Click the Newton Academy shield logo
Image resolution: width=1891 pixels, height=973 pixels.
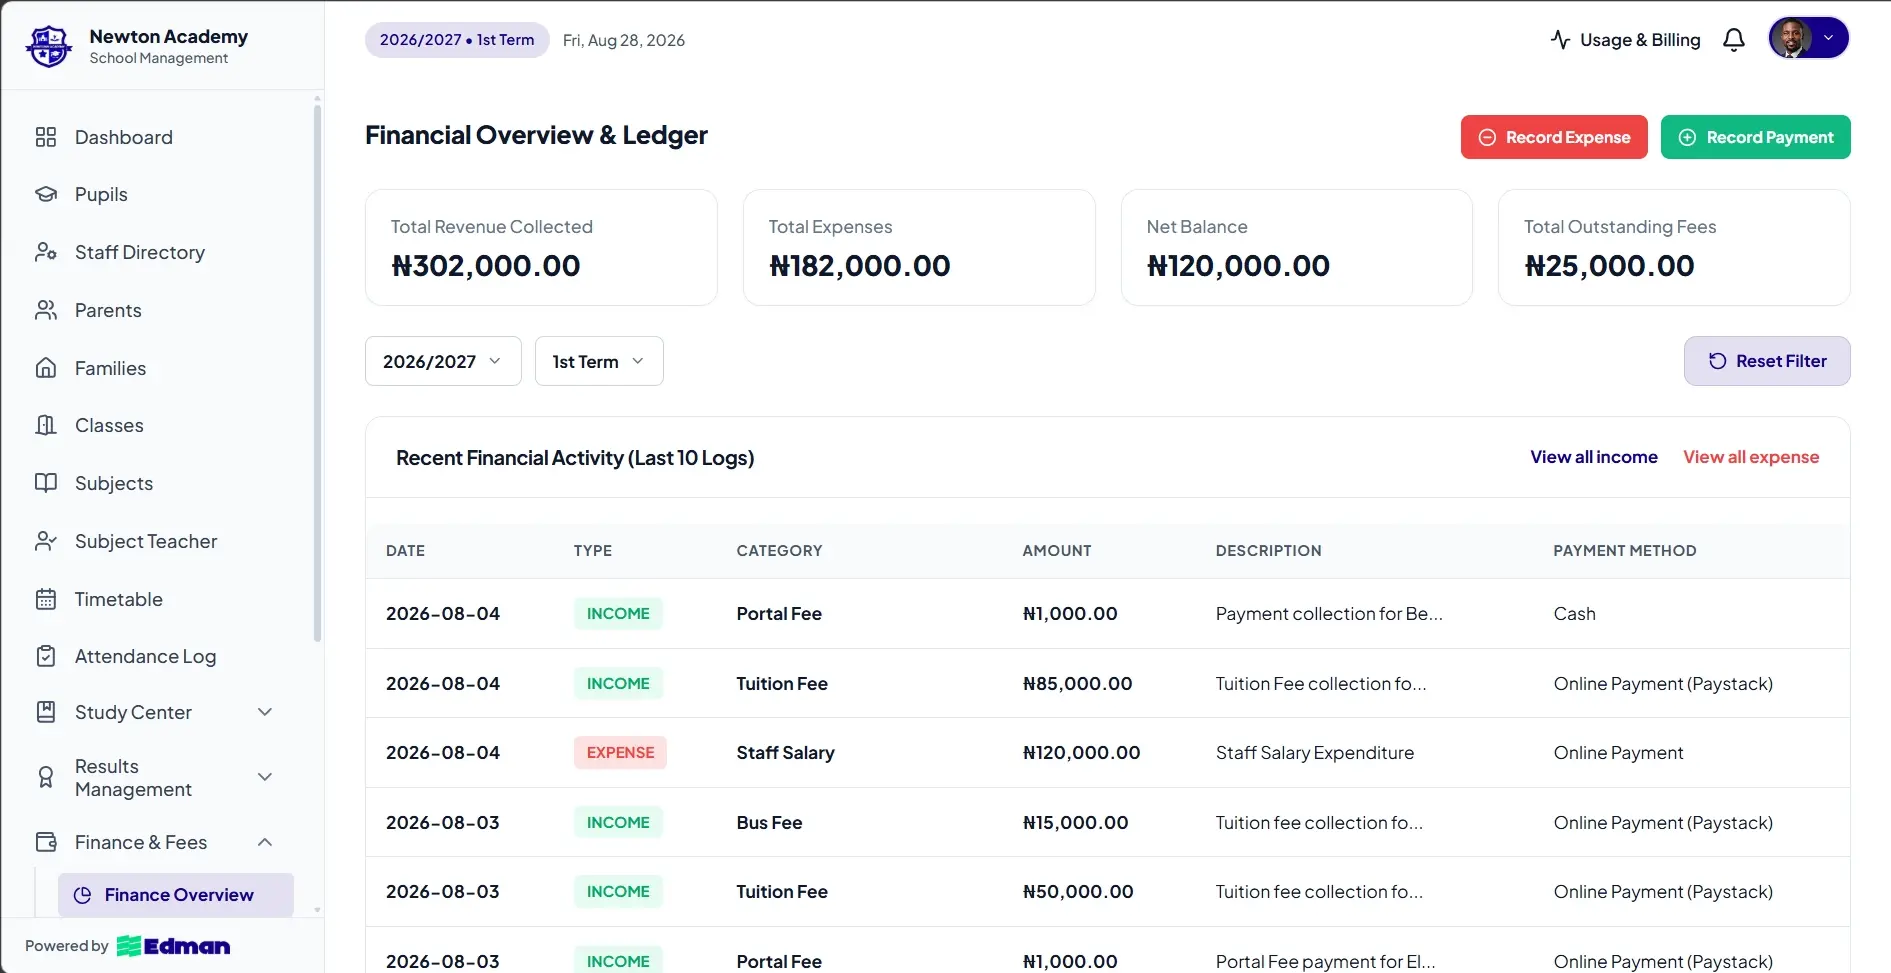[49, 46]
